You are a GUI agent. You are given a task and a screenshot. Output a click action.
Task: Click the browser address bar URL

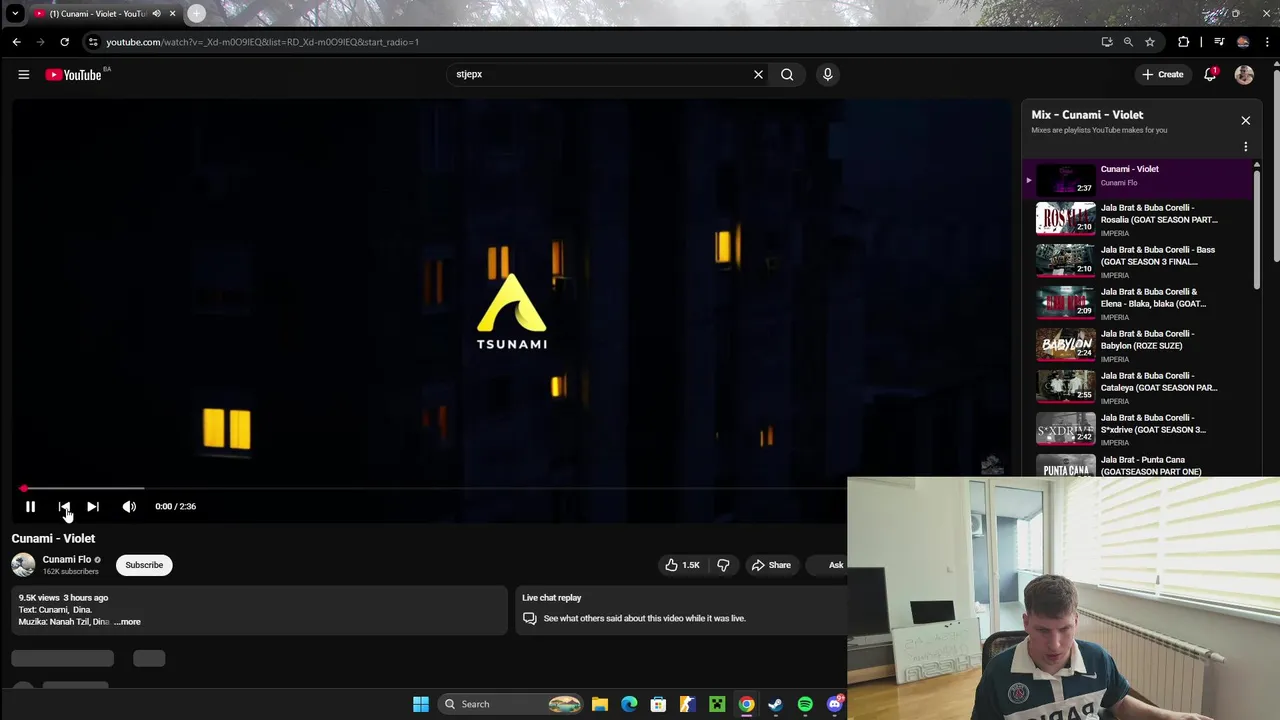pyautogui.click(x=262, y=42)
